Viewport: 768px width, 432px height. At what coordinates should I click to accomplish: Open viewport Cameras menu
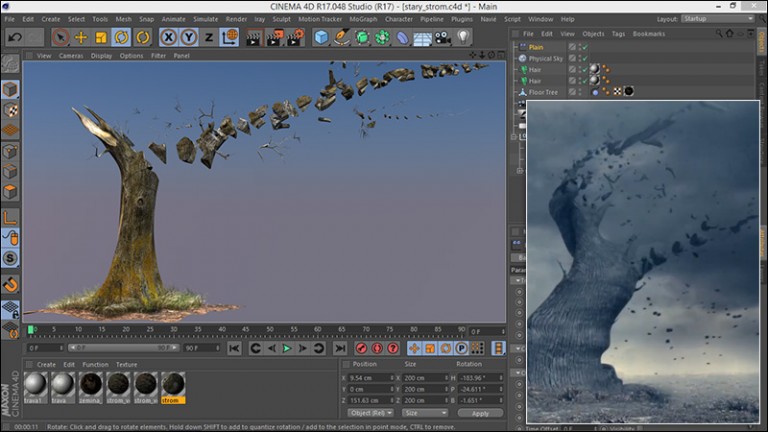[71, 56]
